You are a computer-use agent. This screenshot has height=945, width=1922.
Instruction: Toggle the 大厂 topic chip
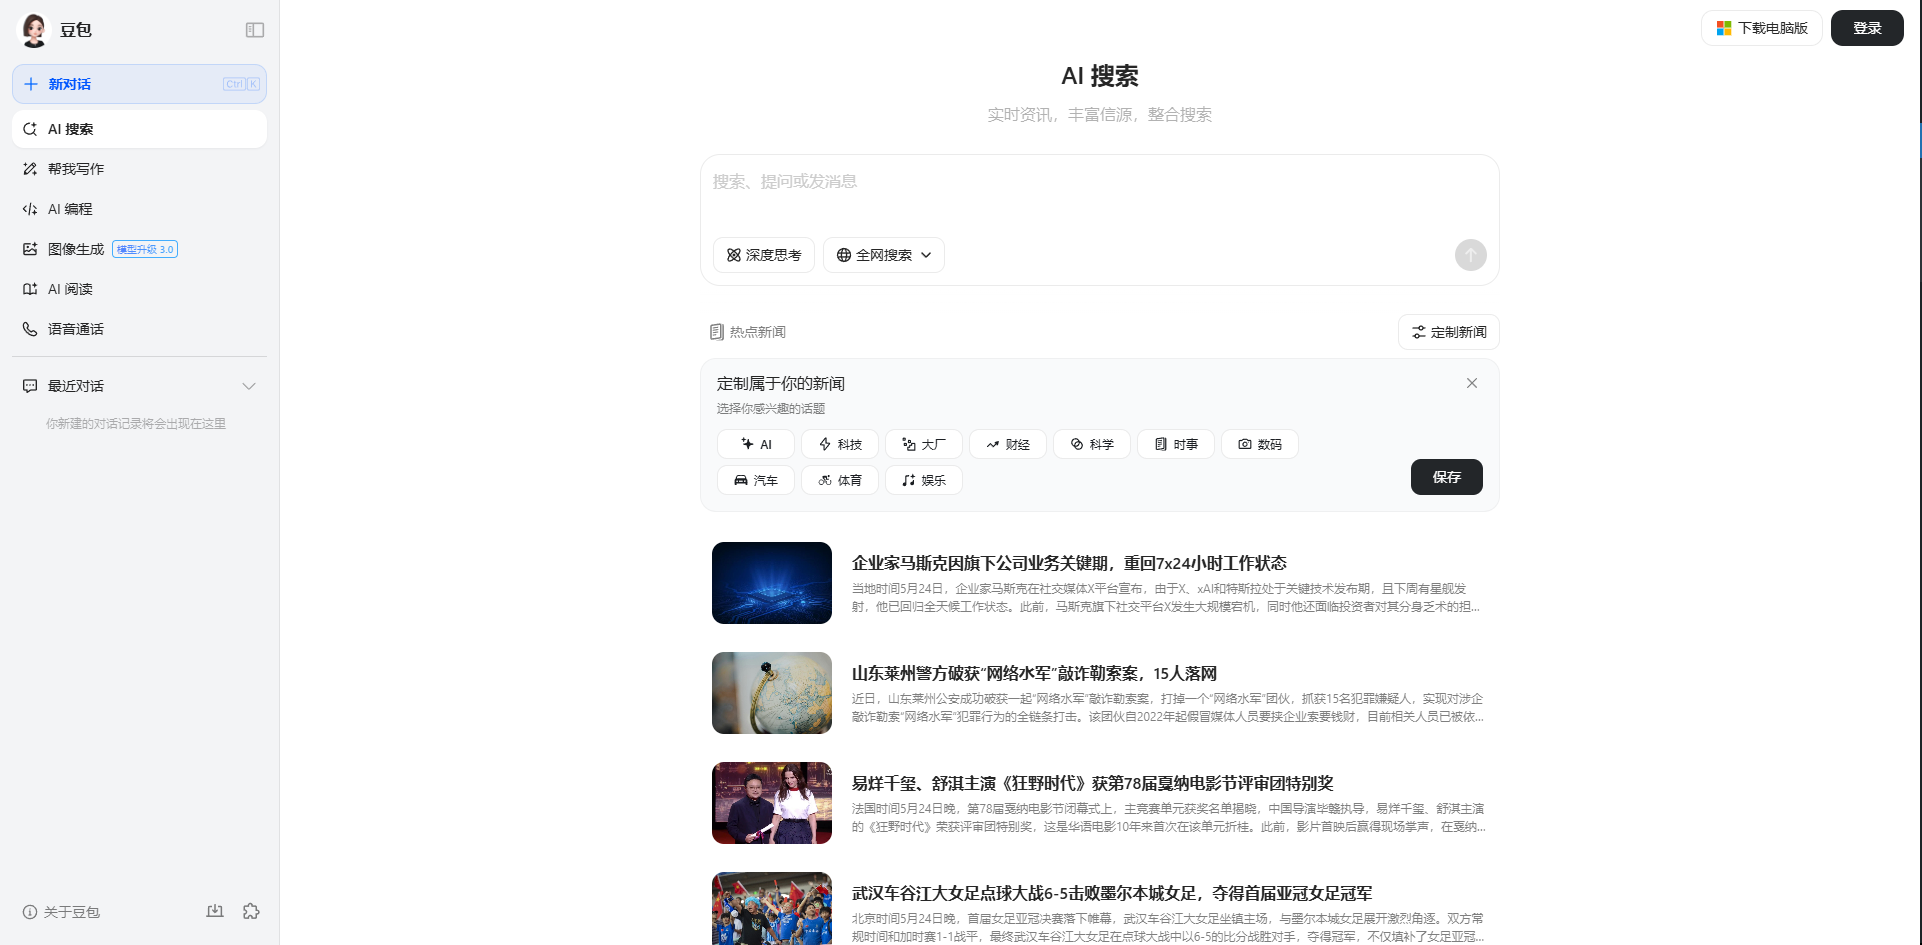[x=924, y=444]
